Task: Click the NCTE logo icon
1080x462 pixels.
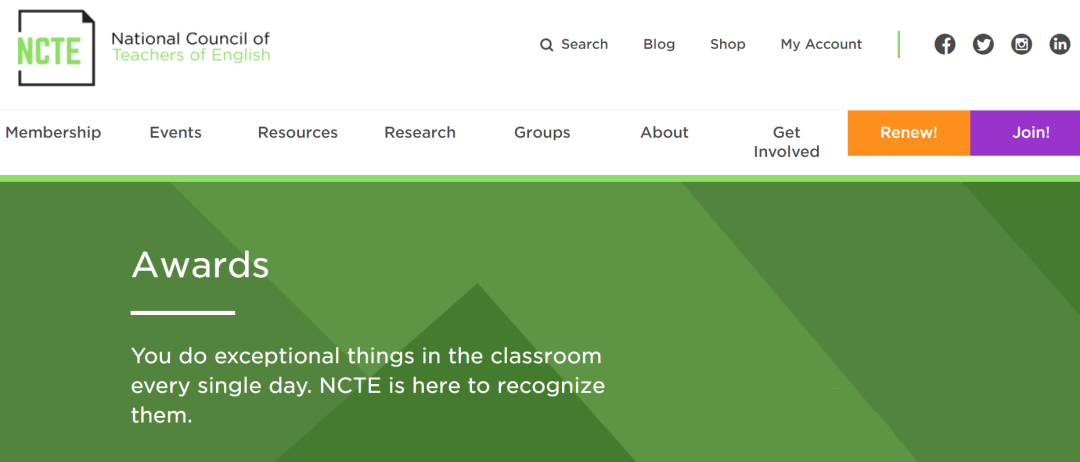Action: [x=55, y=47]
